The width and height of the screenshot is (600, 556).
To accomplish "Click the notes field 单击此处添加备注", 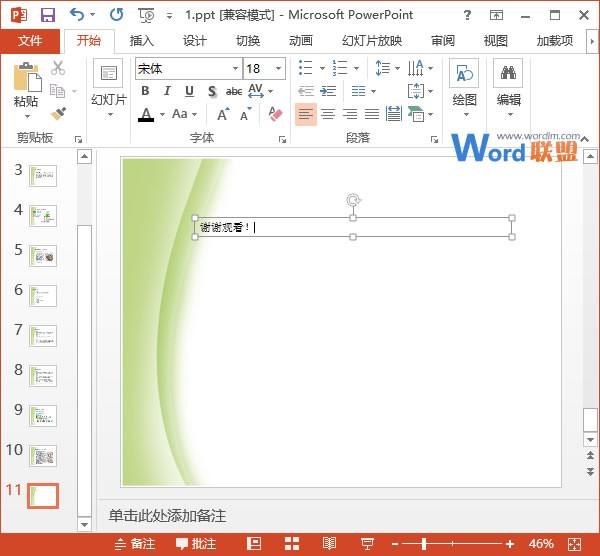I will (167, 516).
